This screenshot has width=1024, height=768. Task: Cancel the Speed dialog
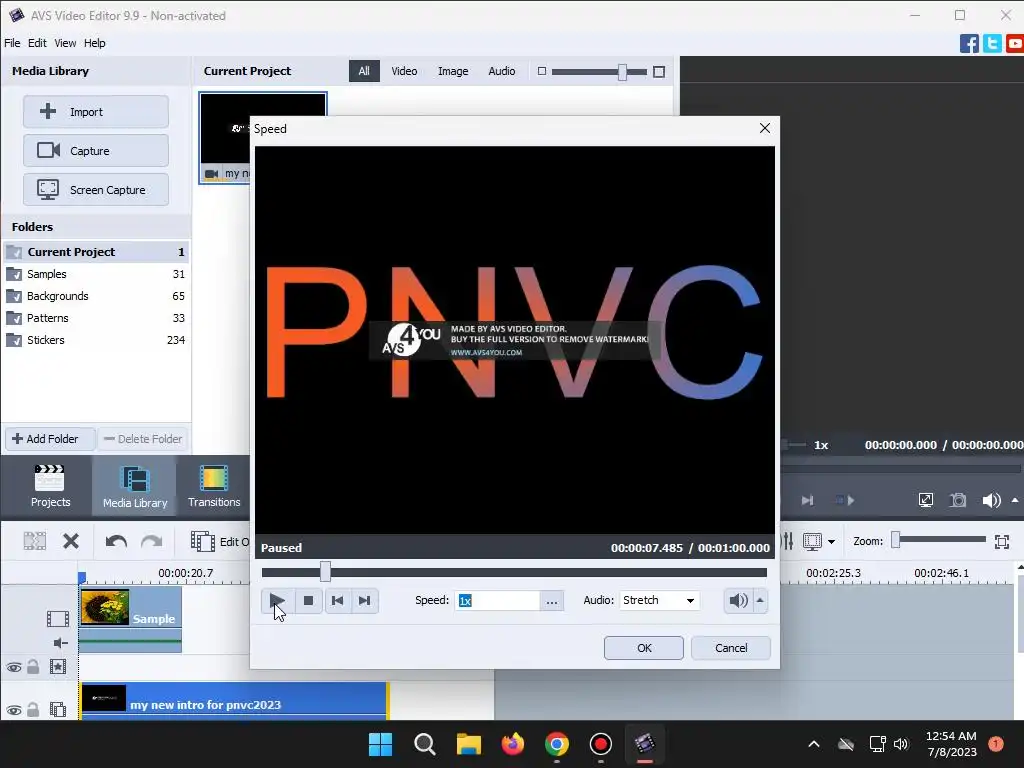pos(731,648)
